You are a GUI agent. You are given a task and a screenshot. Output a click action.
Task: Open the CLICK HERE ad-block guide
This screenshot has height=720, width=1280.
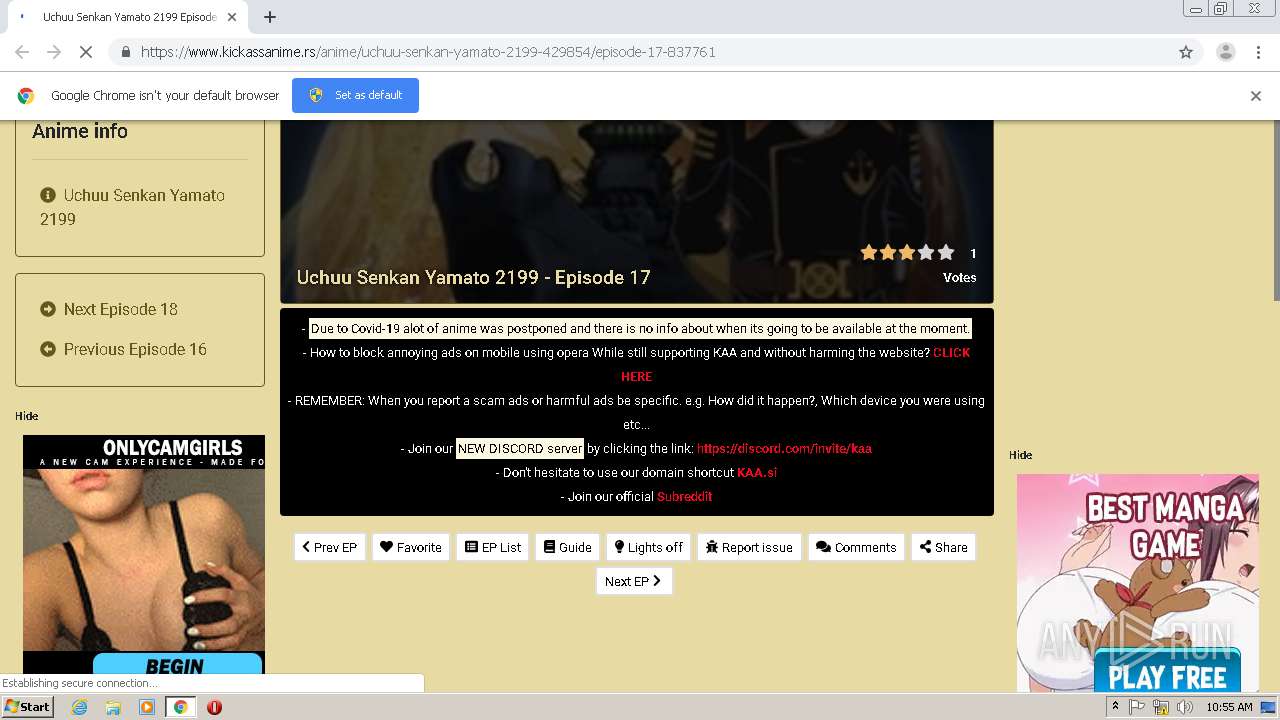point(795,364)
